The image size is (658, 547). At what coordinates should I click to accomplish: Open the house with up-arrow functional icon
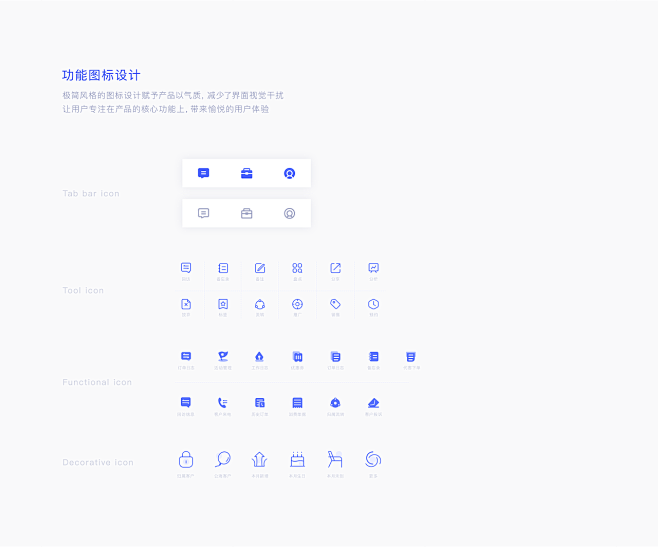259,356
